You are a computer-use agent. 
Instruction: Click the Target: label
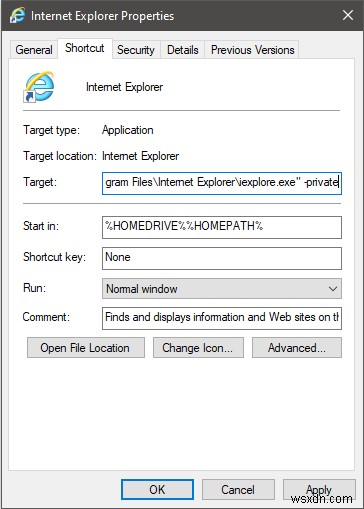[40, 182]
